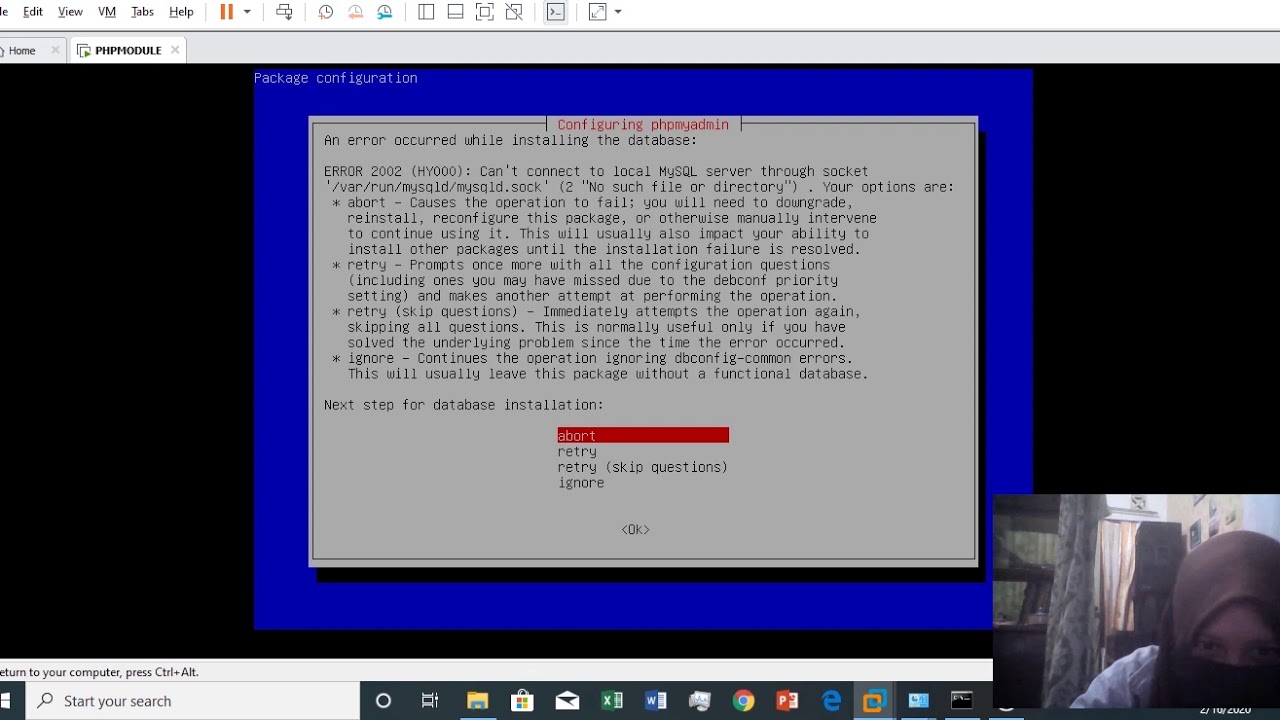Viewport: 1280px width, 720px height.
Task: Expand stretch display options dropdown arrow
Action: tap(618, 12)
